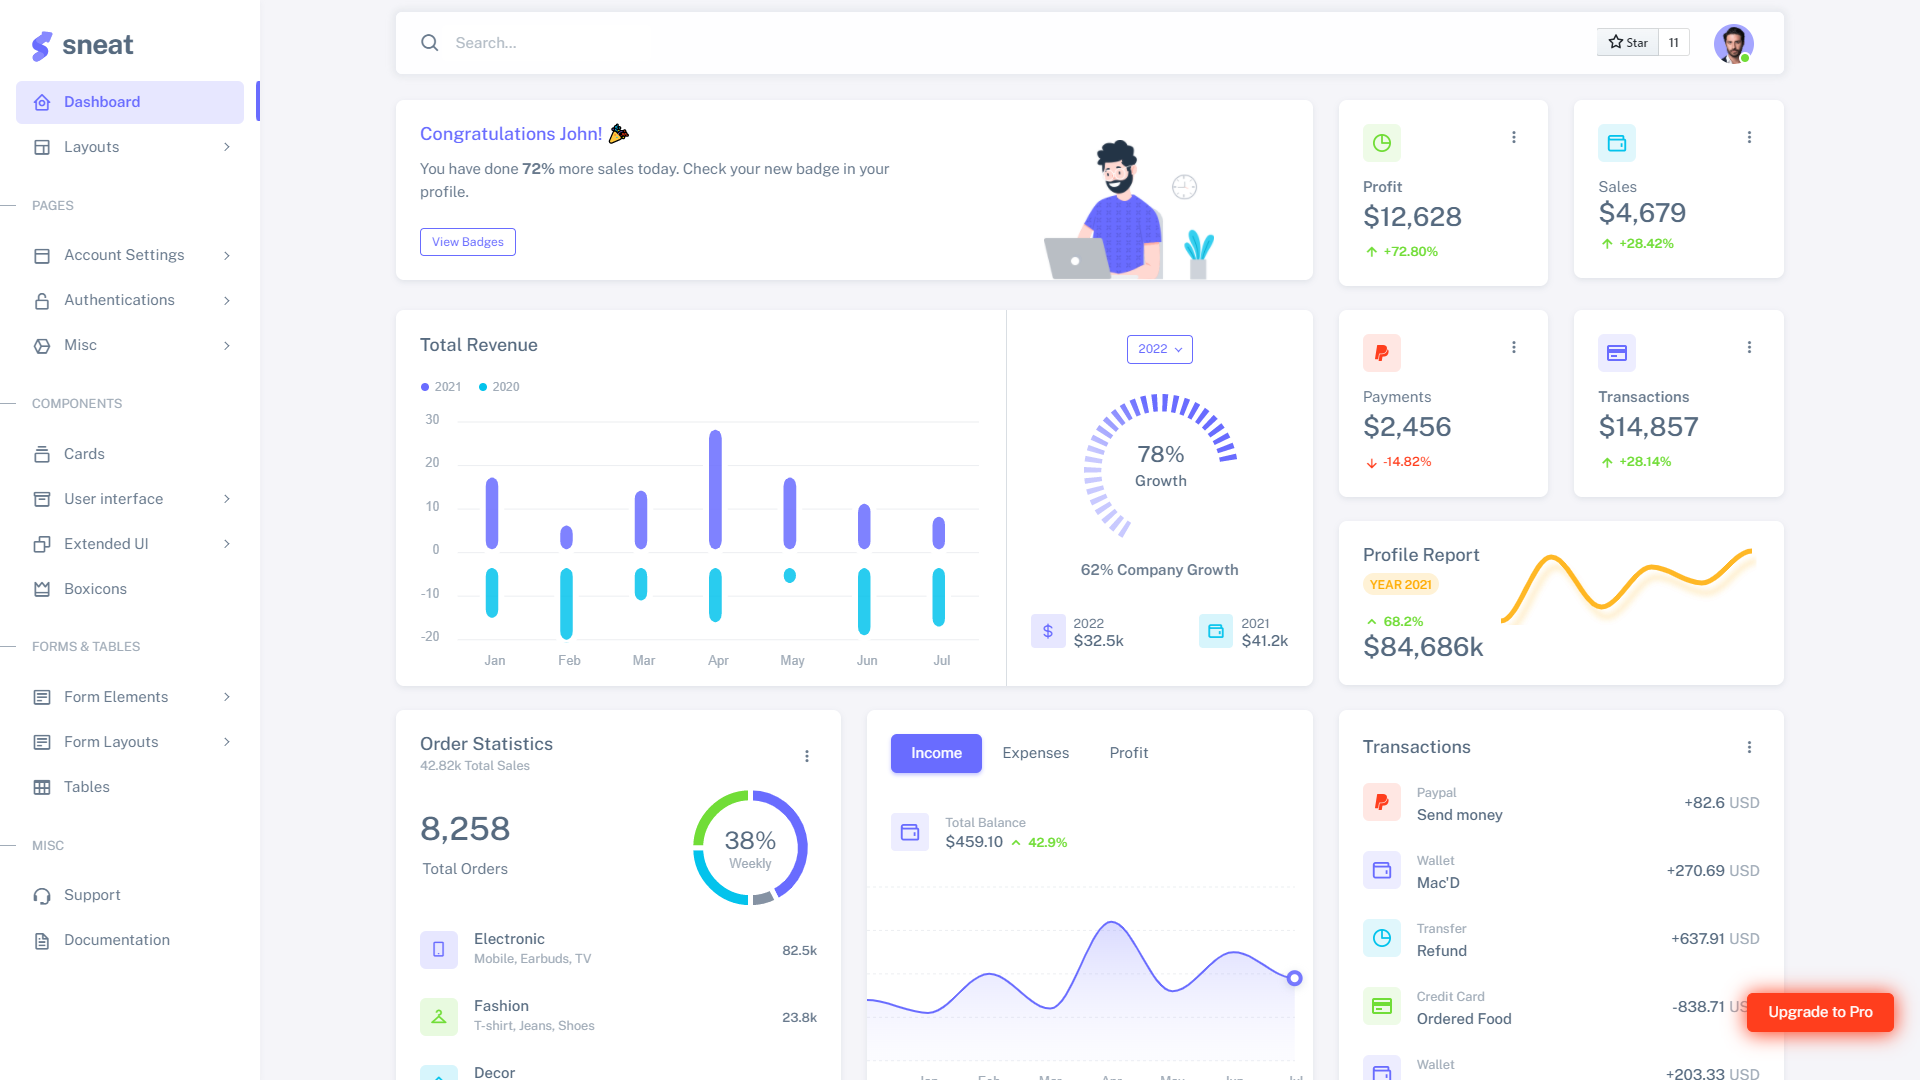This screenshot has width=1920, height=1080.
Task: Click the Transactions panel three-dot menu icon
Action: pyautogui.click(x=1750, y=748)
